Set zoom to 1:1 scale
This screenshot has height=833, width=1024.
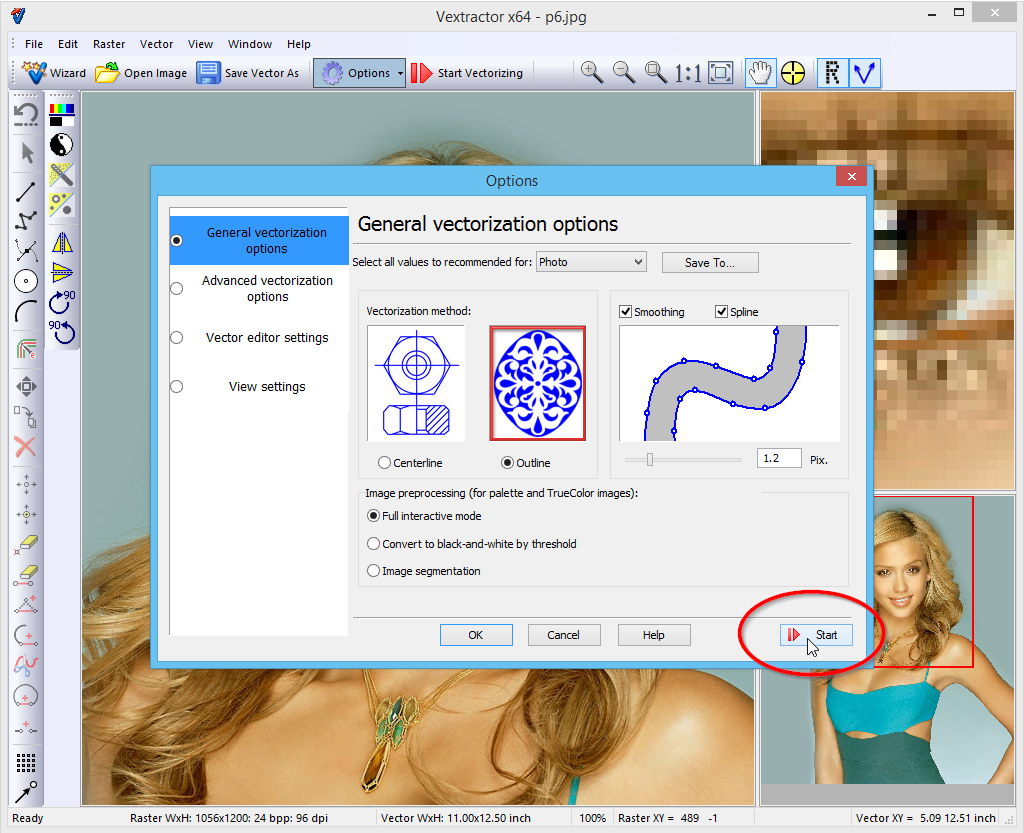687,72
